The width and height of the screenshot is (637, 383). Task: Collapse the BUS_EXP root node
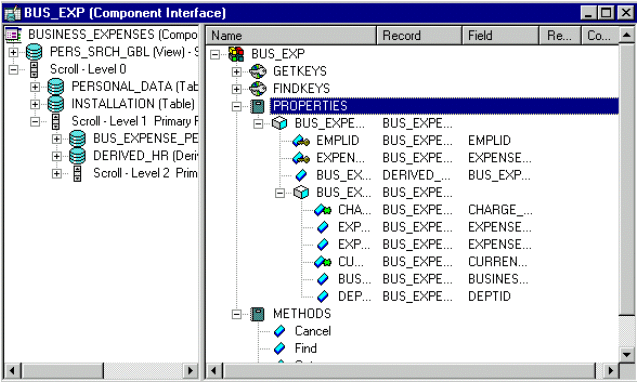coord(215,54)
